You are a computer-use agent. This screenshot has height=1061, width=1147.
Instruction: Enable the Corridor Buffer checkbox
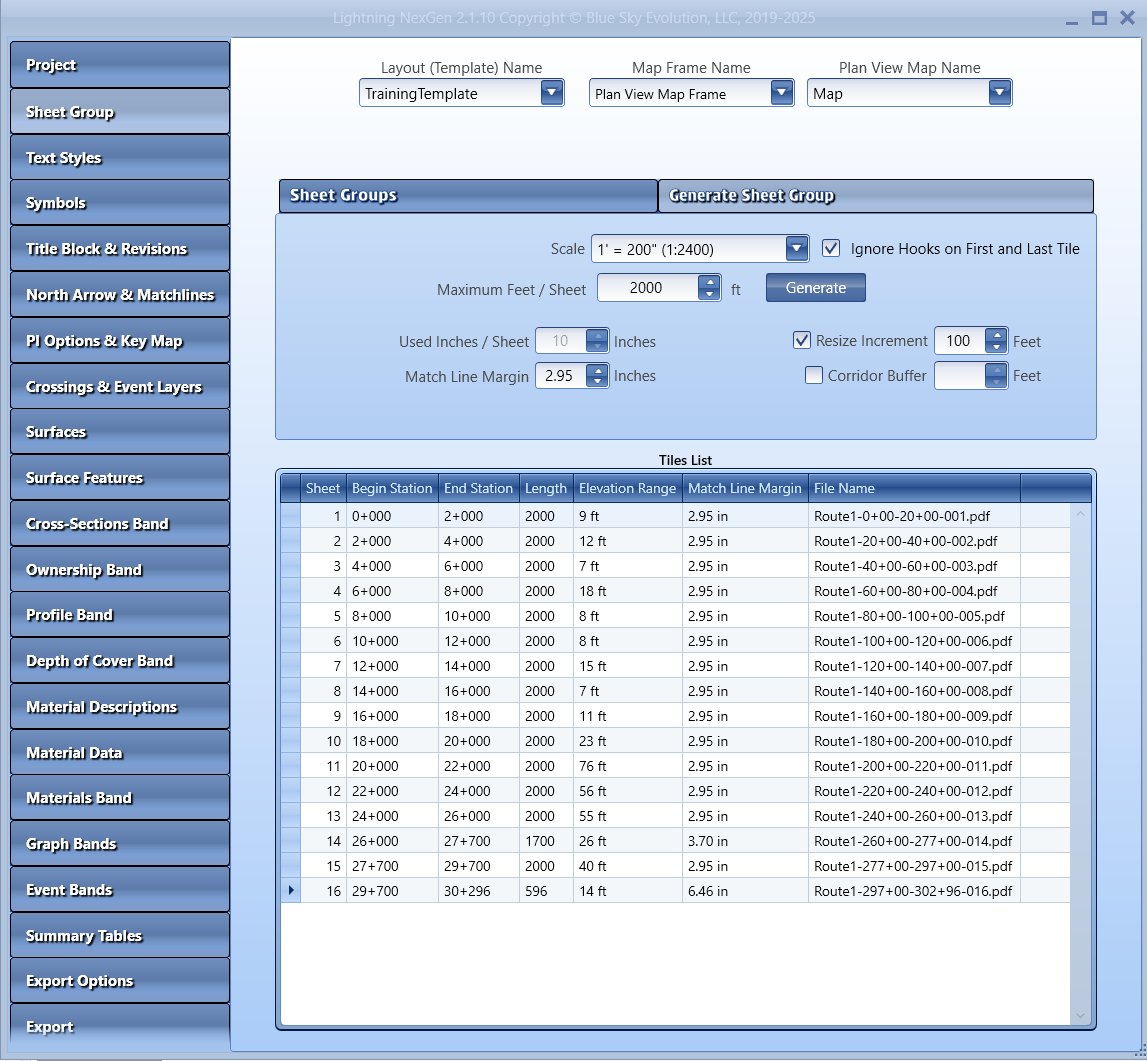(x=813, y=375)
